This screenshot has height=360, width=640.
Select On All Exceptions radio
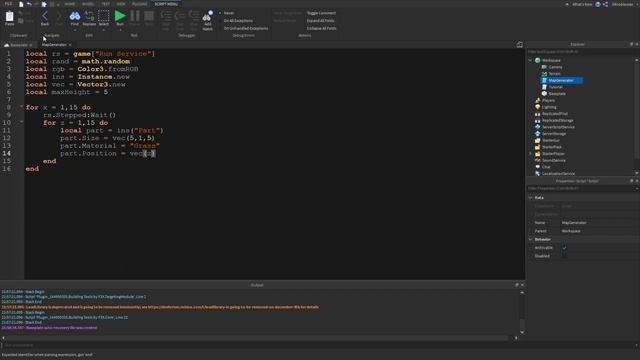click(220, 20)
